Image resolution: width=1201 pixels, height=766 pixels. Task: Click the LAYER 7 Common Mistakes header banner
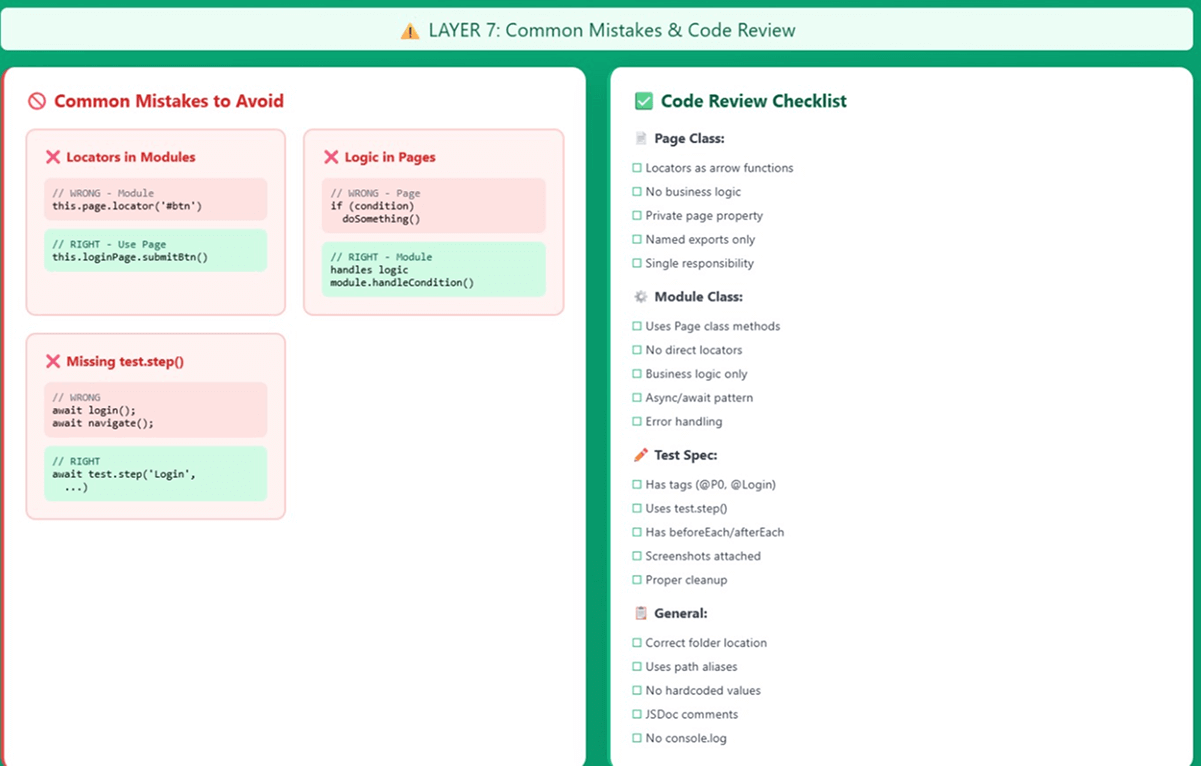coord(599,30)
